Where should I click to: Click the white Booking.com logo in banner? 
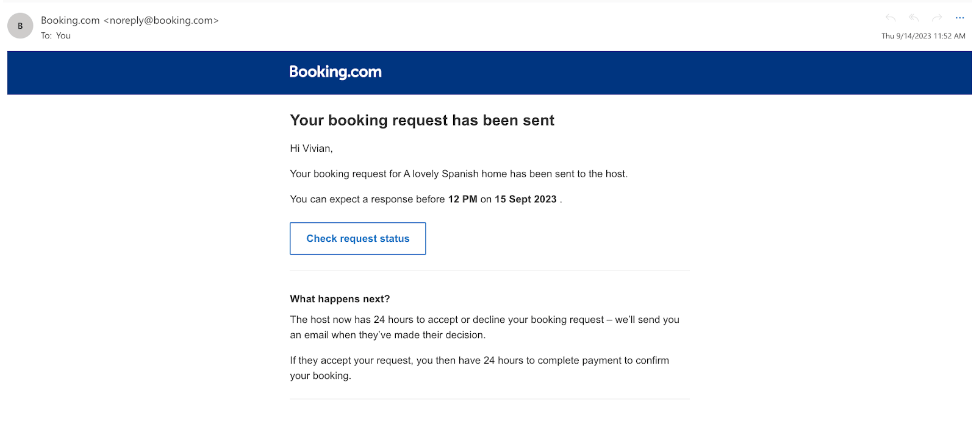335,72
